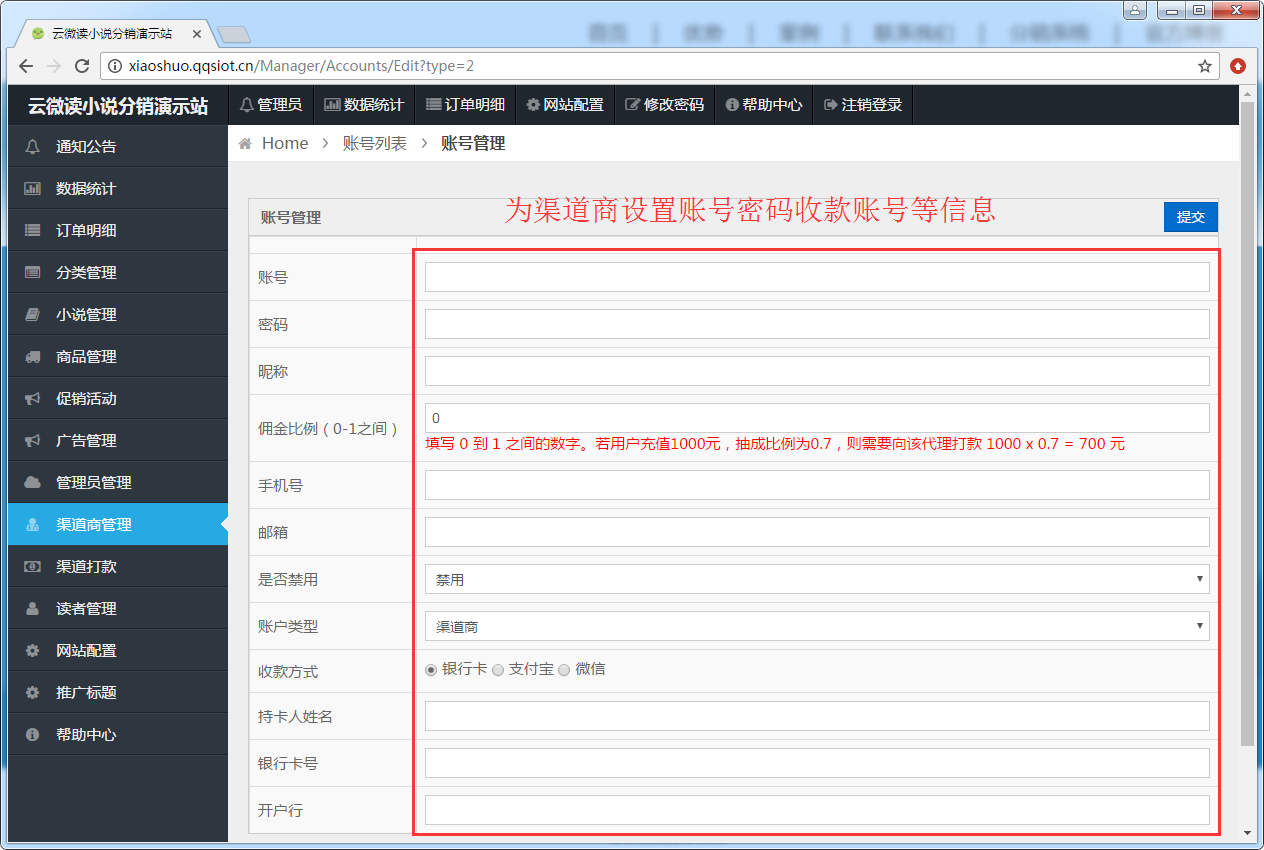Viewport: 1264px width, 850px height.
Task: Click the megaphone icon beside 促销活动
Action: pyautogui.click(x=33, y=398)
